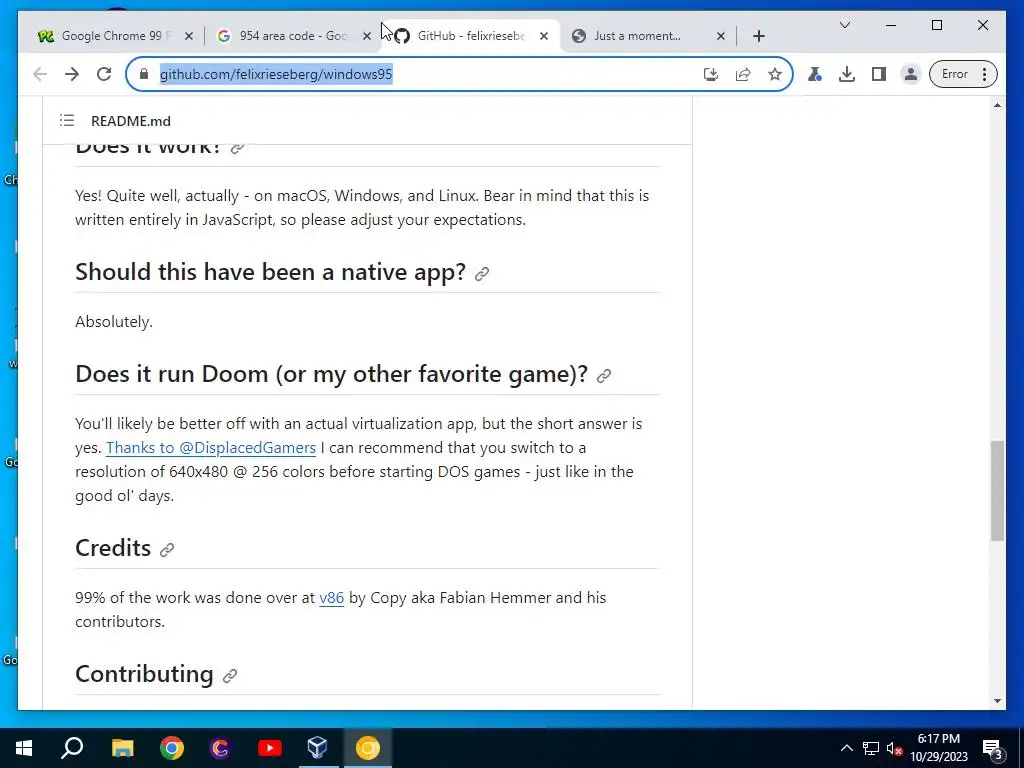The width and height of the screenshot is (1024, 768).
Task: Click the scrollbar up arrow
Action: [997, 105]
